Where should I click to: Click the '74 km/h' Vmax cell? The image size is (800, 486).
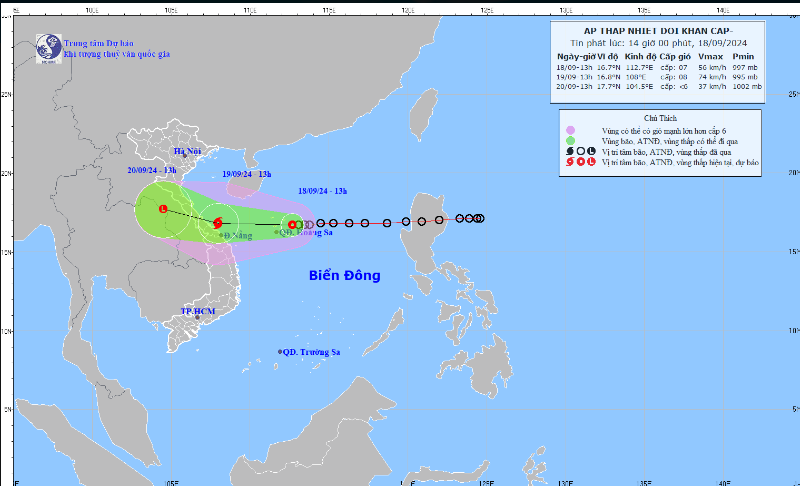coord(712,77)
